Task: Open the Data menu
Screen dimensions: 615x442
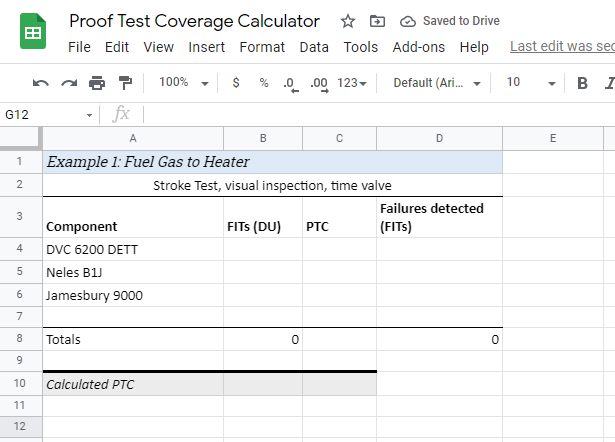Action: click(x=314, y=47)
